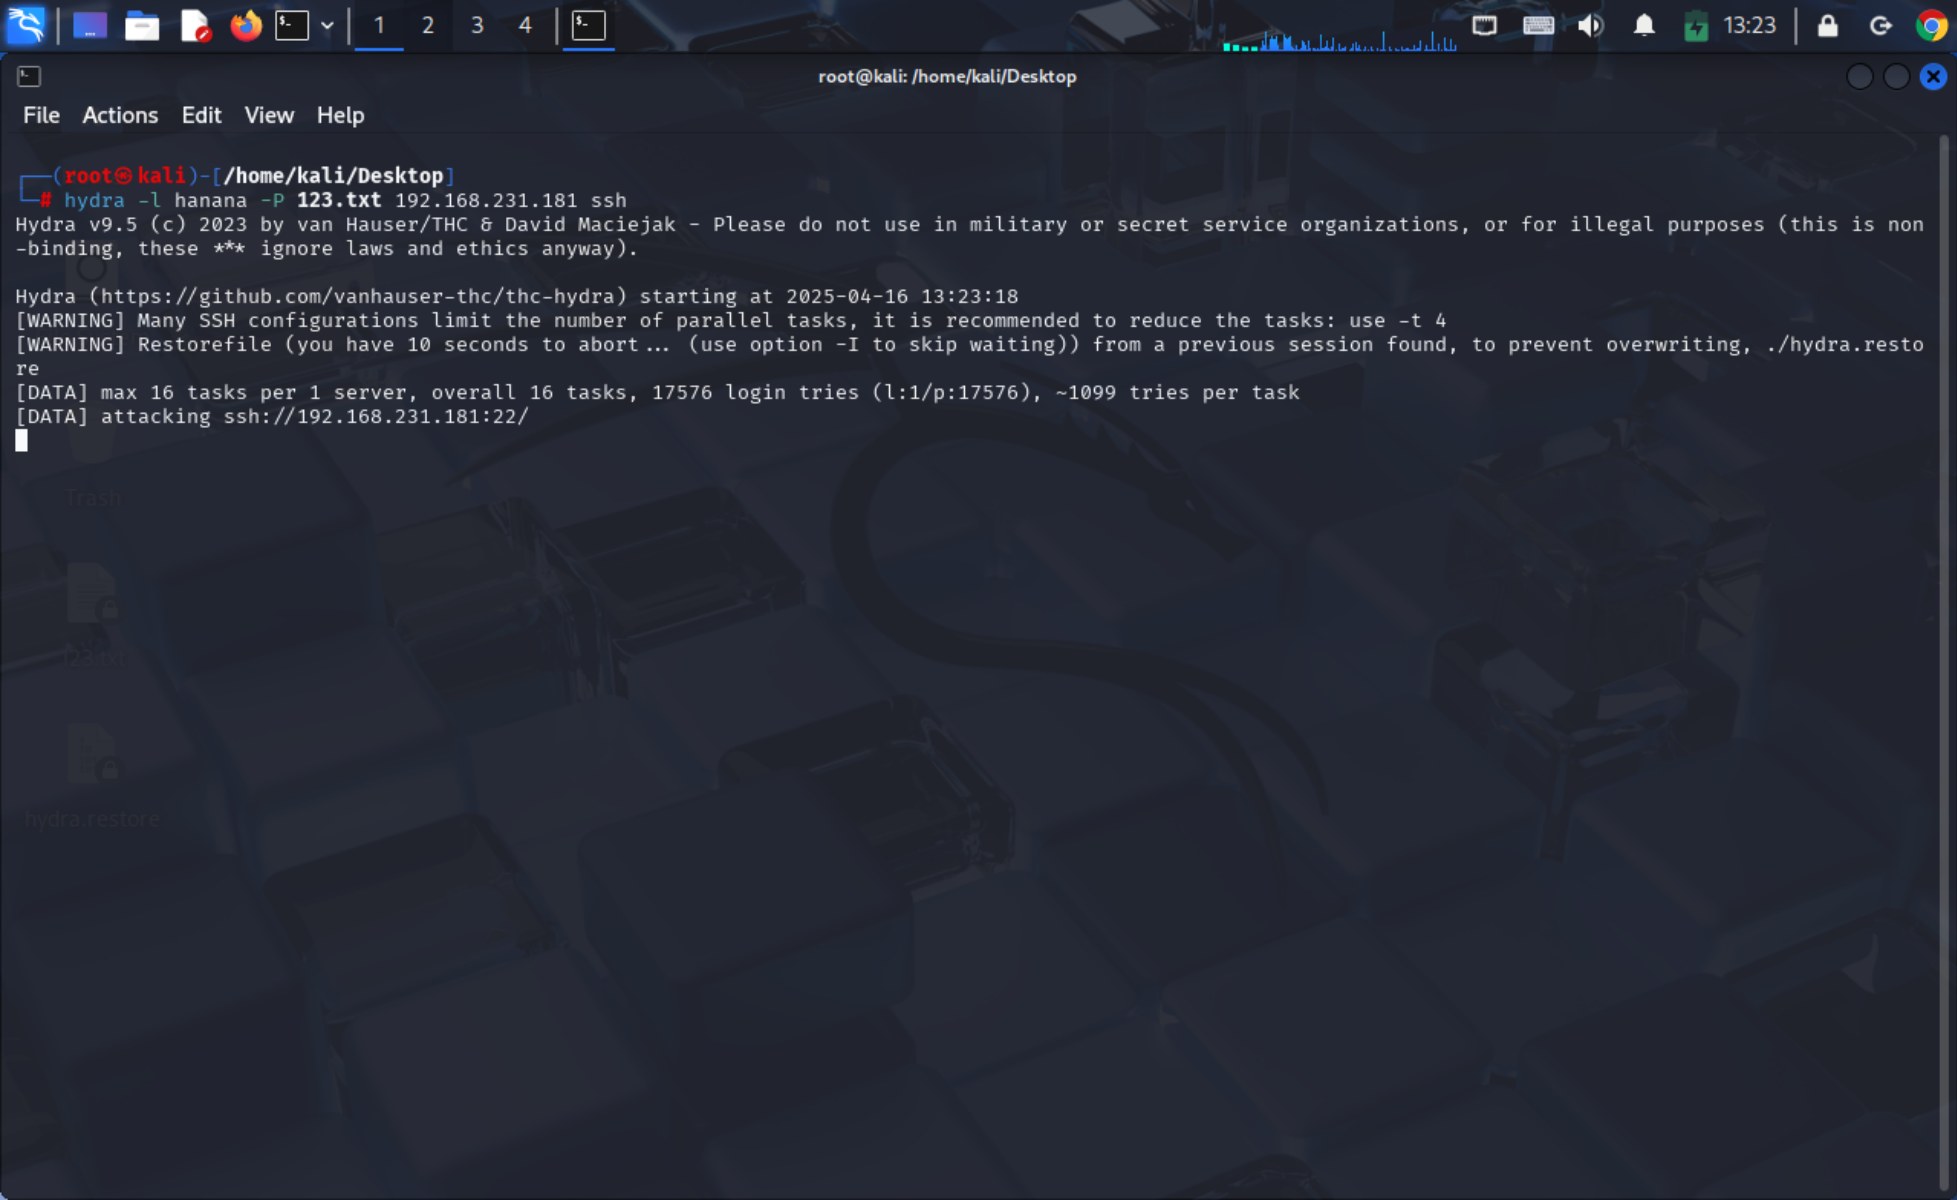The image size is (1957, 1200).
Task: Click the volume speaker icon
Action: click(1590, 25)
